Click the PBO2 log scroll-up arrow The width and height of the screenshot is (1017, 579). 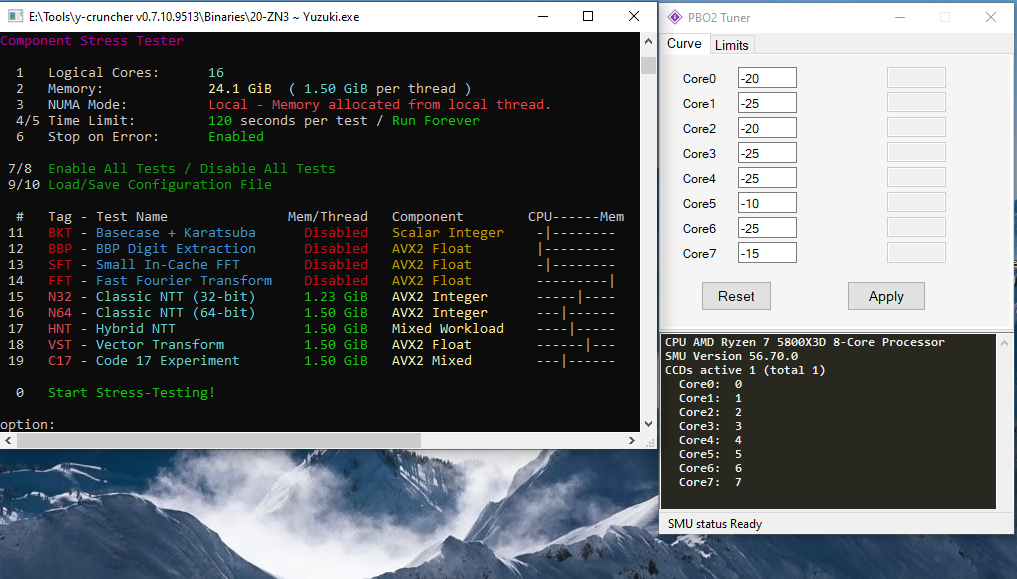[1005, 342]
